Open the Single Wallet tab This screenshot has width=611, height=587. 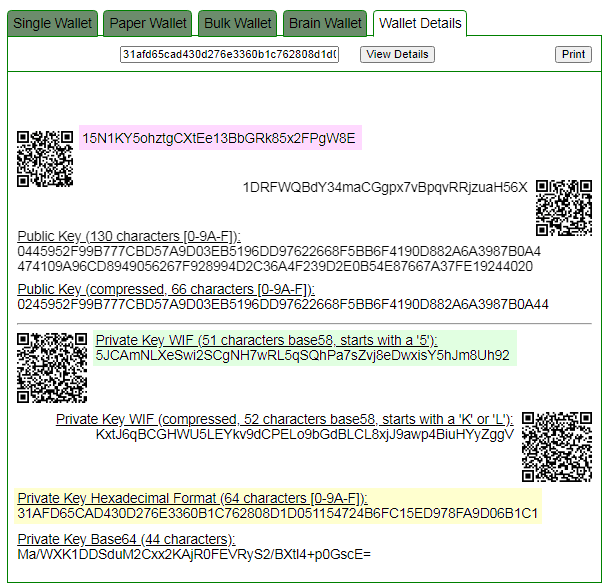click(52, 23)
